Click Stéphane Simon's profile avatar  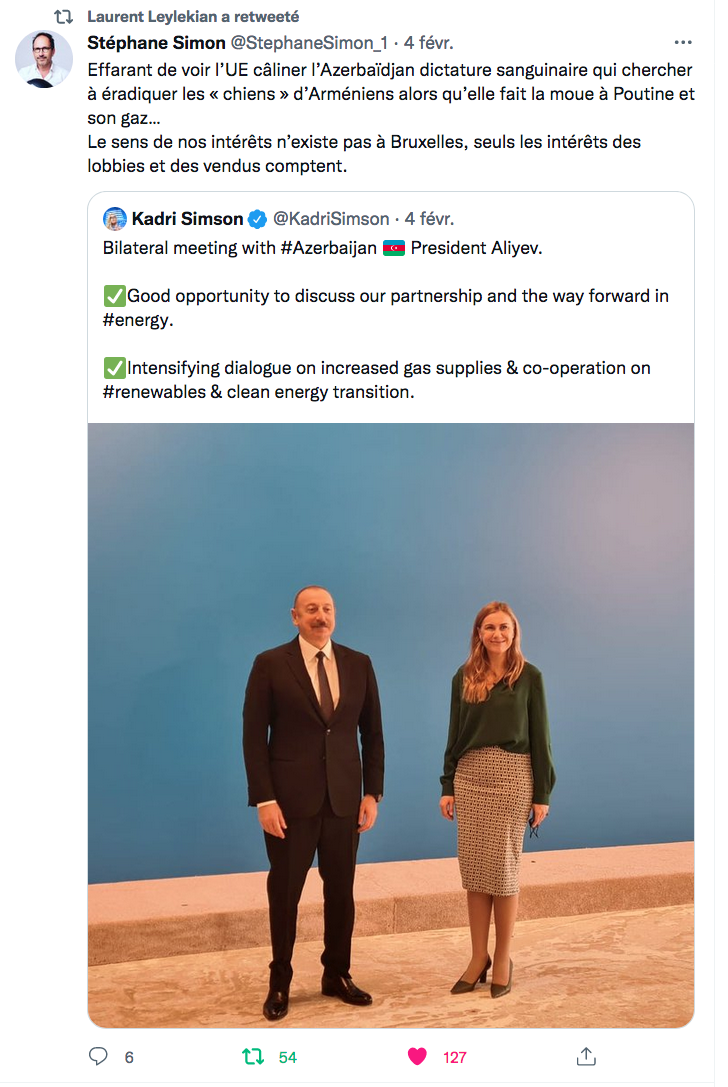click(44, 59)
